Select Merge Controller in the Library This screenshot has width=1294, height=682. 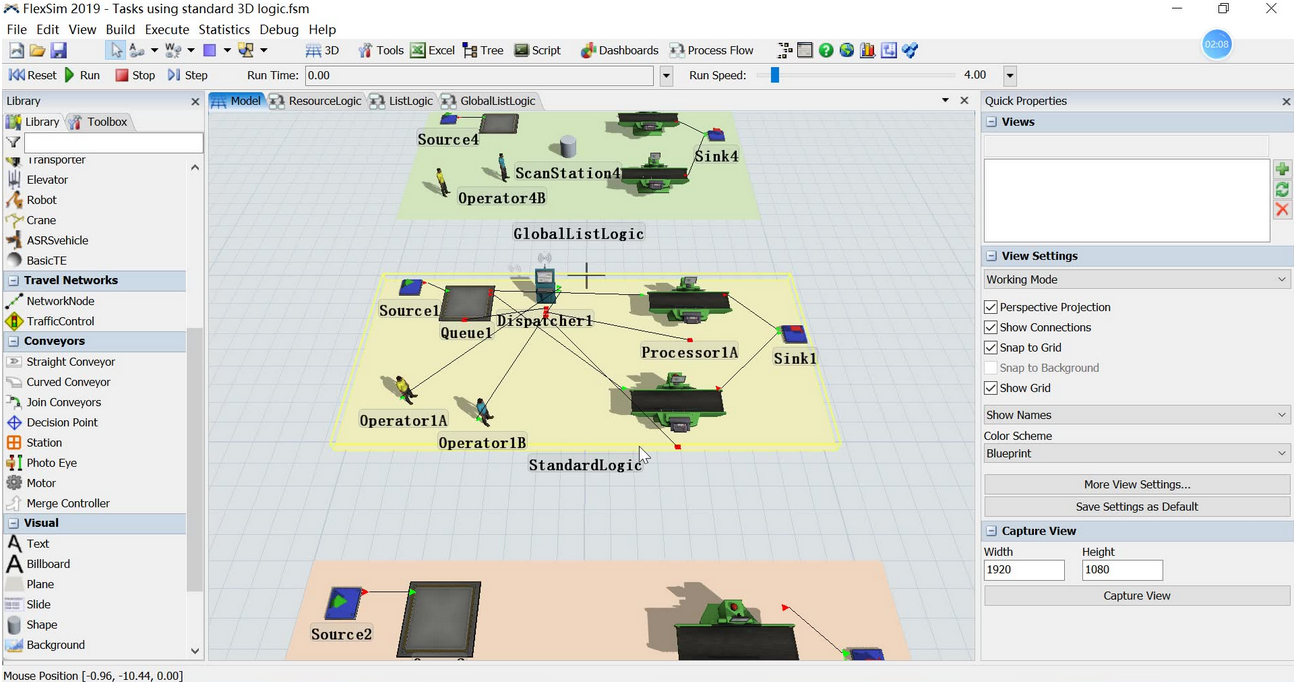[68, 503]
